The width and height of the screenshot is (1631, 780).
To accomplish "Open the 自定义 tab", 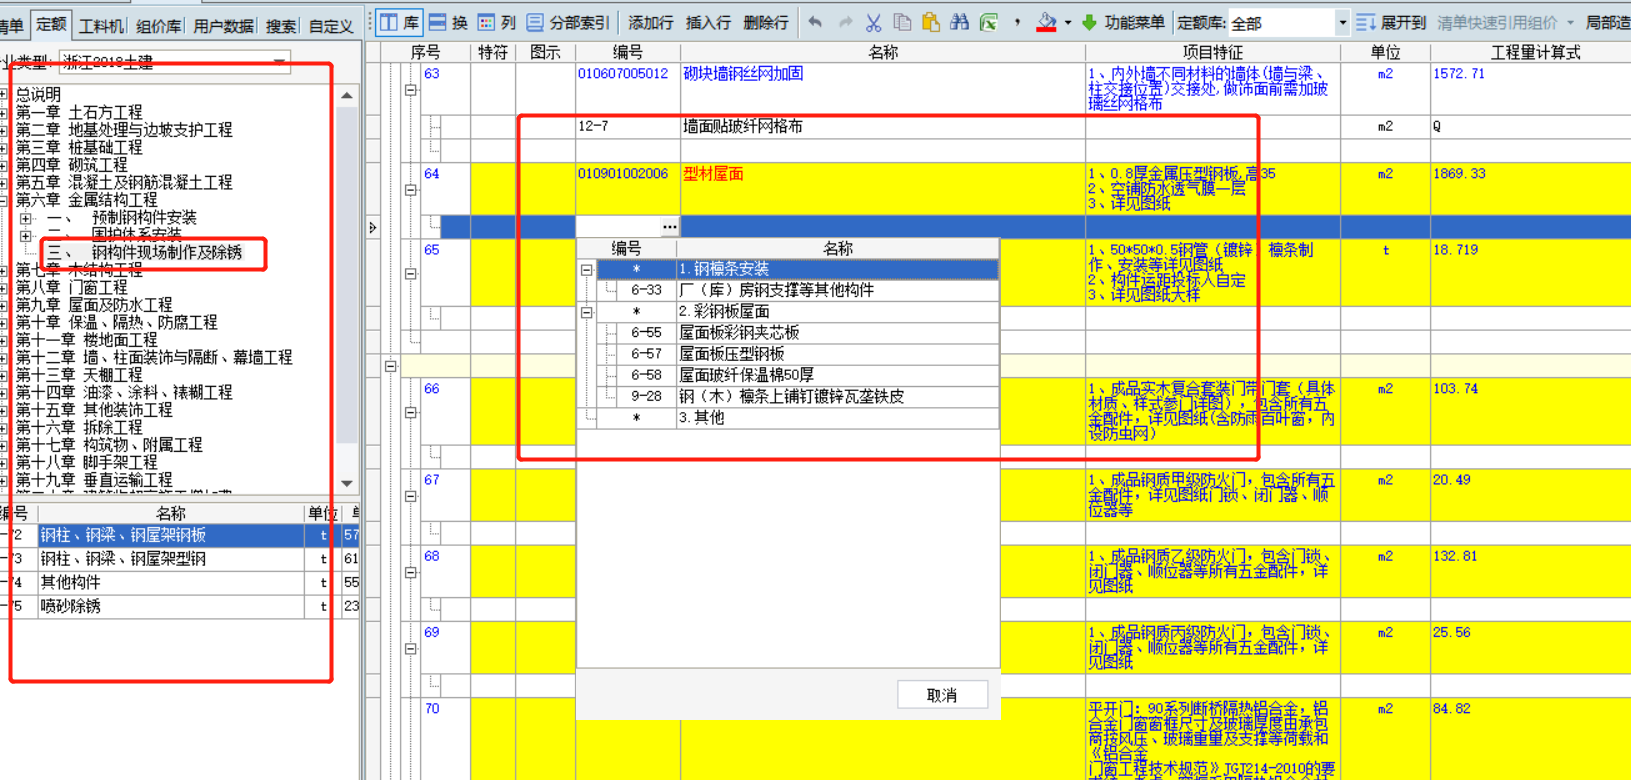I will coord(331,26).
